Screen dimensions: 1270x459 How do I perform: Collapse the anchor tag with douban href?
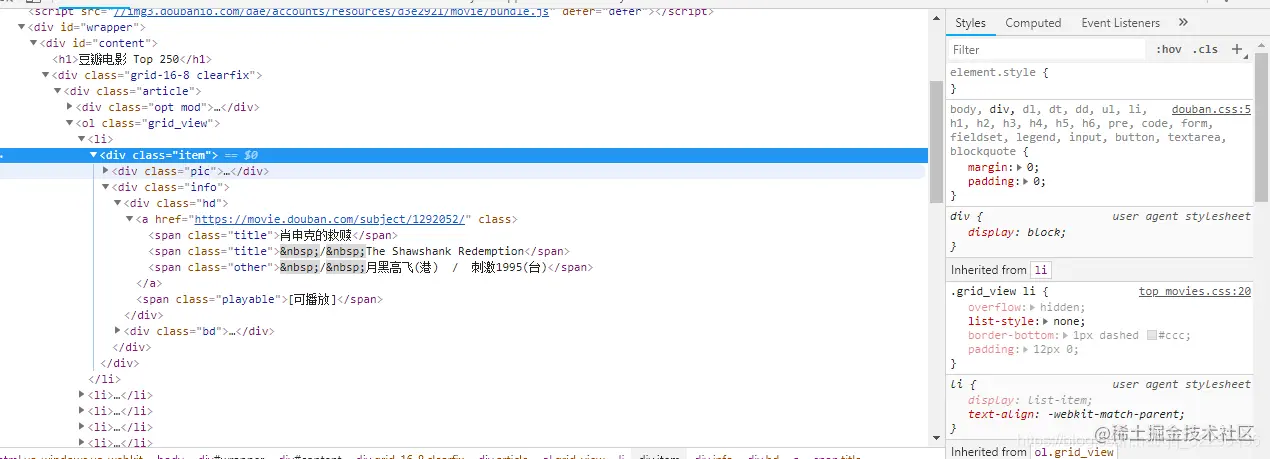[130, 219]
